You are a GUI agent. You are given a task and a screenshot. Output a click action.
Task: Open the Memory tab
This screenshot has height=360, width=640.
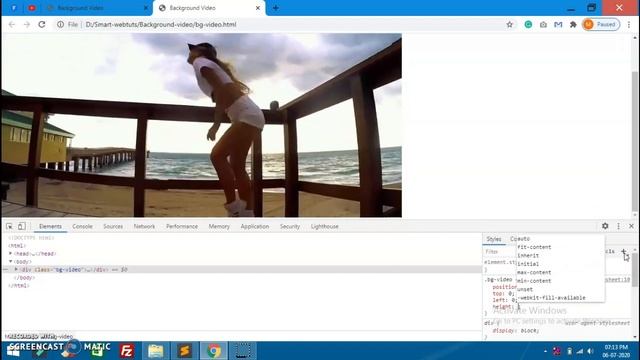point(219,226)
